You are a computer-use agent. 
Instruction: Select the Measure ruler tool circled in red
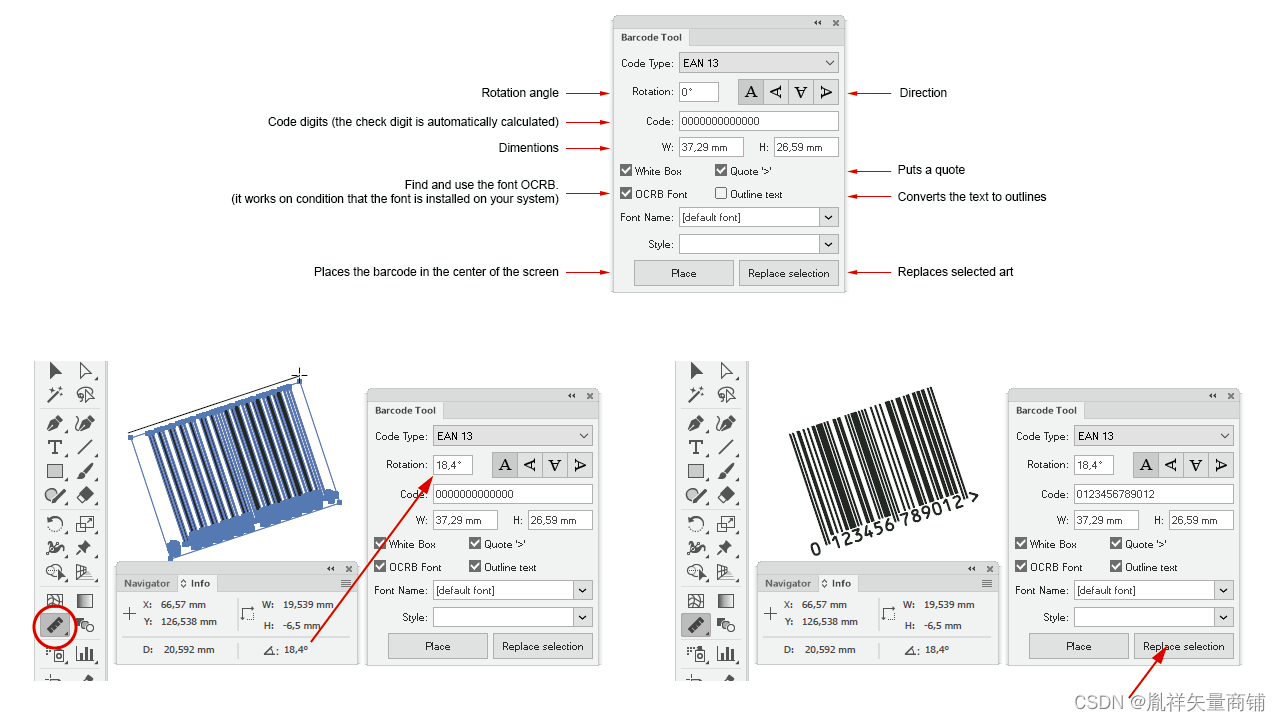tap(55, 626)
